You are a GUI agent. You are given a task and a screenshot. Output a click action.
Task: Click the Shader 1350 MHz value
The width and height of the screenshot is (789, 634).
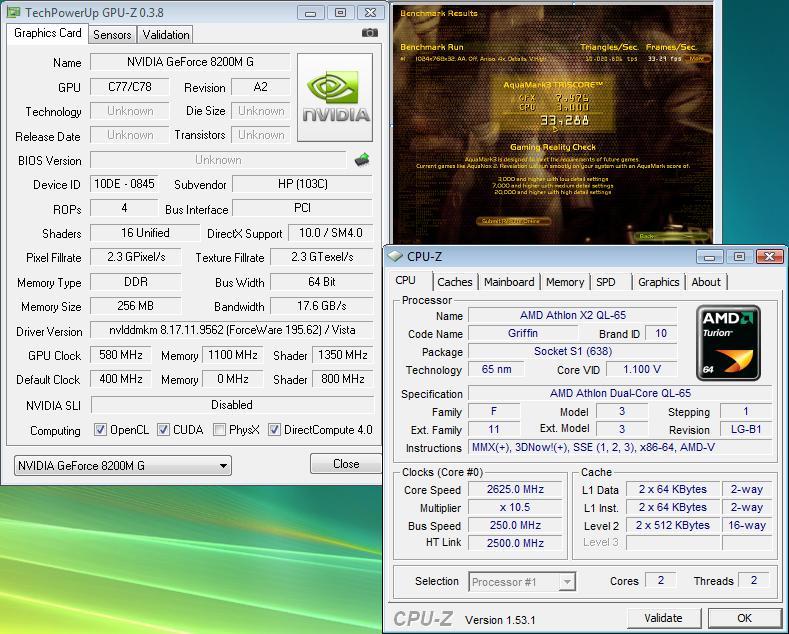[x=343, y=354]
